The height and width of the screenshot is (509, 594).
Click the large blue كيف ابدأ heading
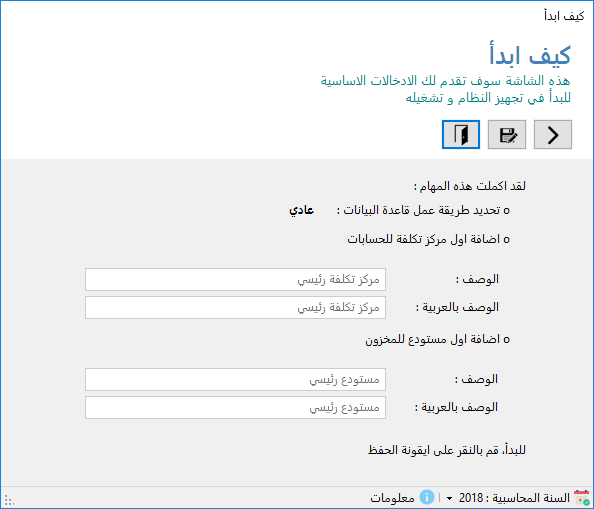530,55
